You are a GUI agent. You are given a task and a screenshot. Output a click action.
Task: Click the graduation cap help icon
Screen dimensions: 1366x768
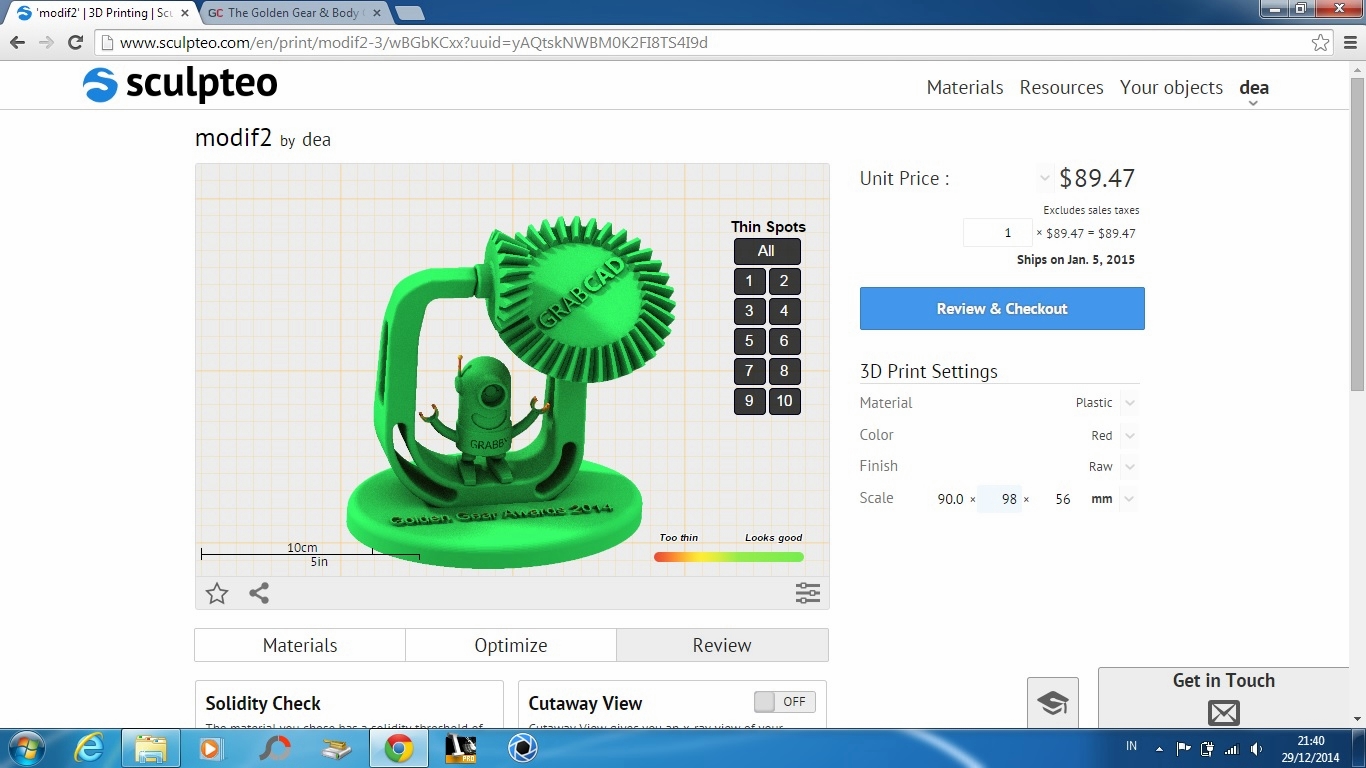click(1052, 703)
